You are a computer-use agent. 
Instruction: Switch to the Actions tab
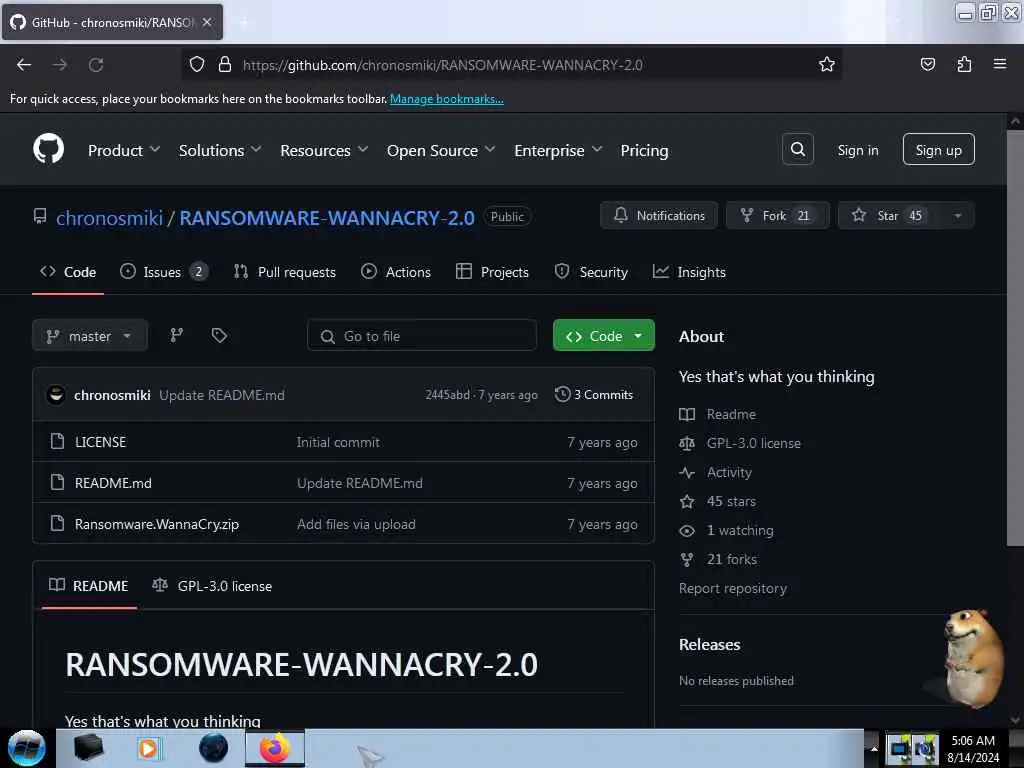tap(396, 272)
